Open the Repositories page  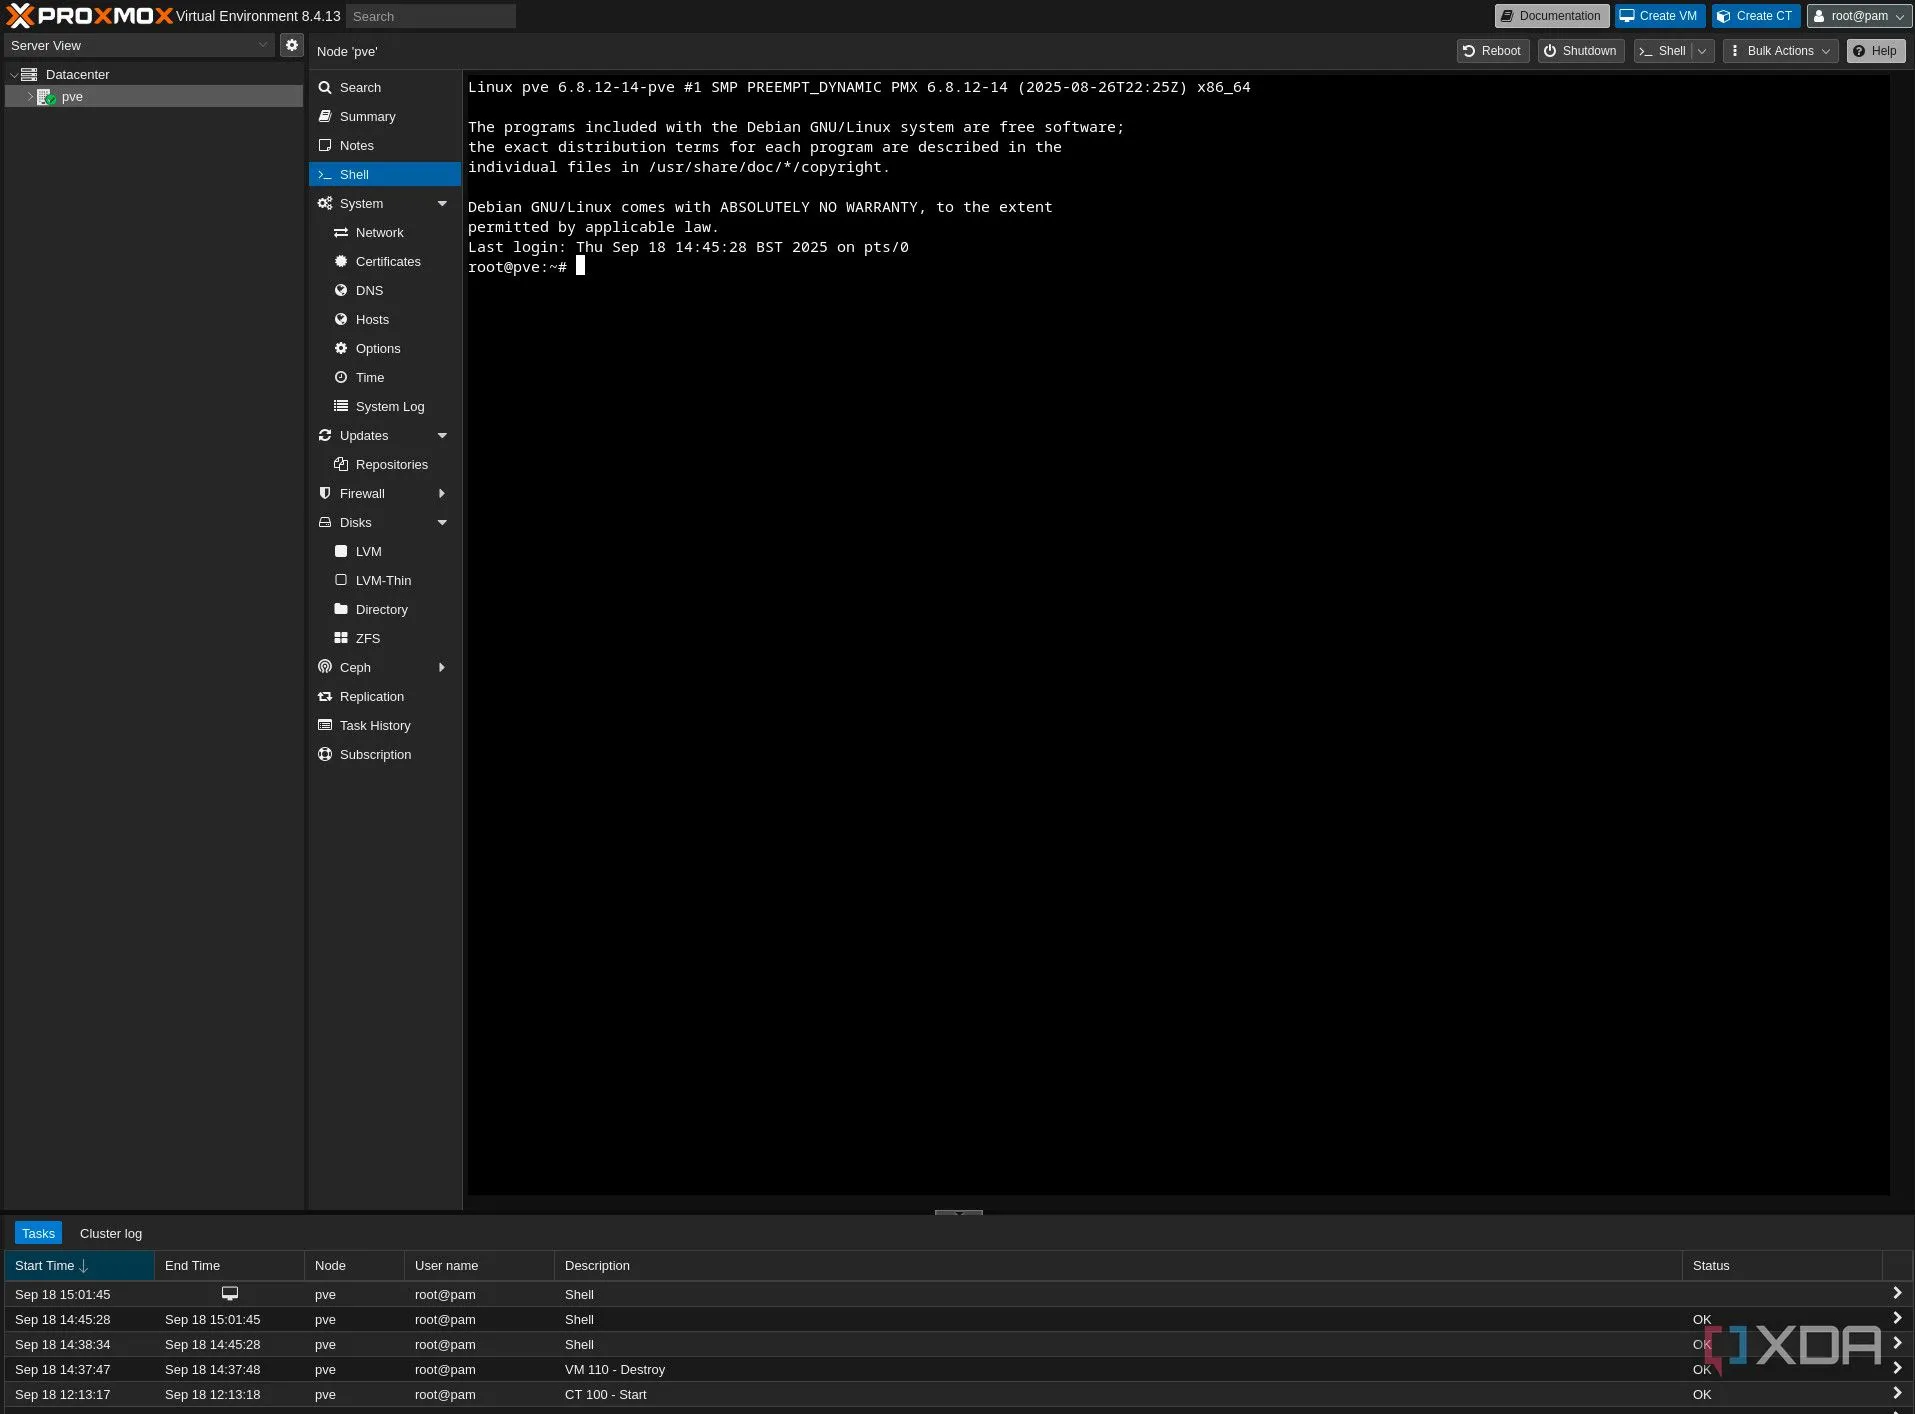coord(391,464)
